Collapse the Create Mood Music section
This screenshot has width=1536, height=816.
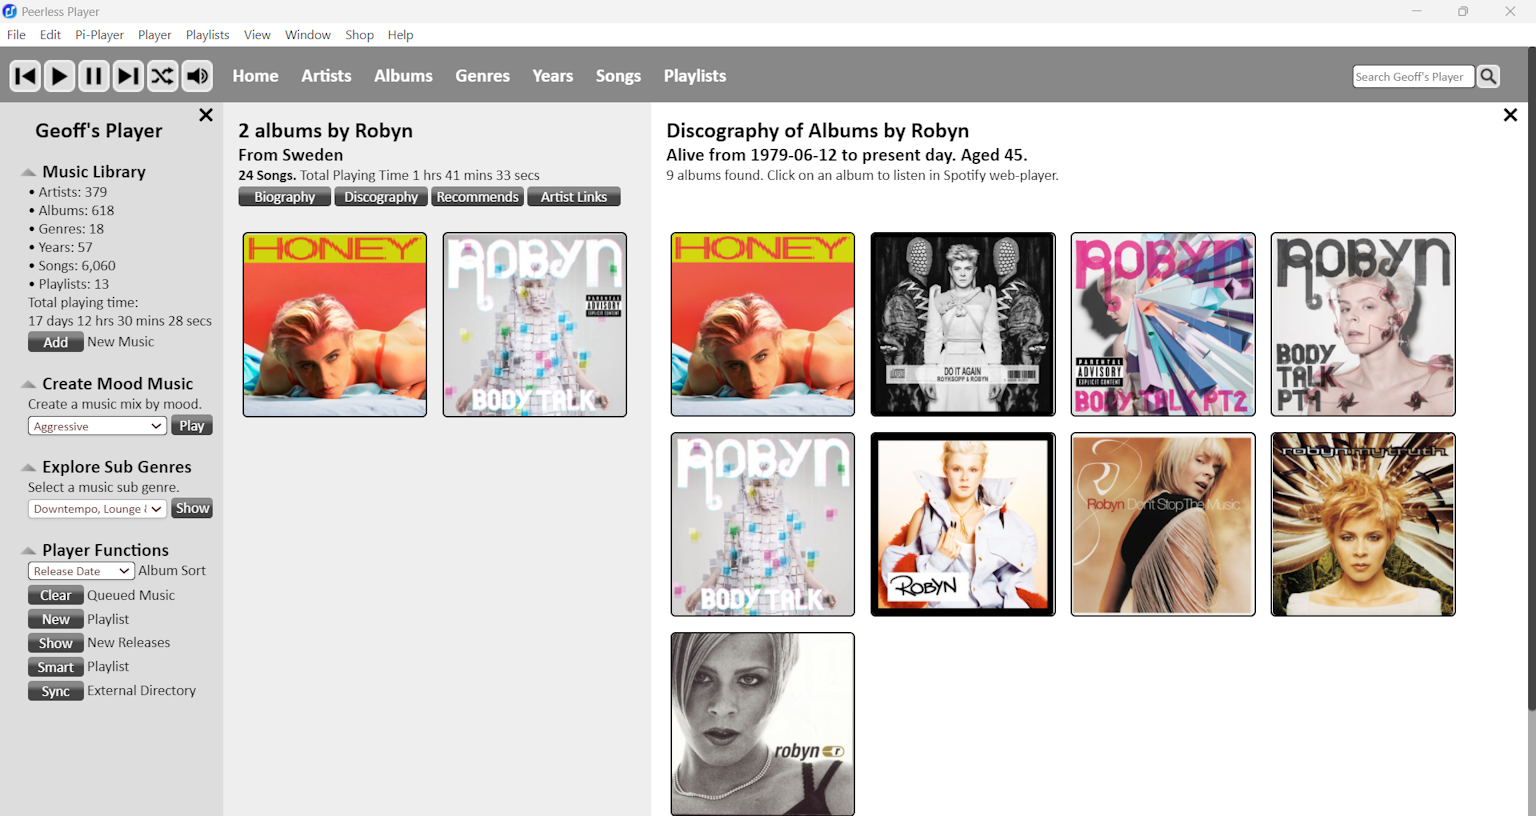click(29, 384)
